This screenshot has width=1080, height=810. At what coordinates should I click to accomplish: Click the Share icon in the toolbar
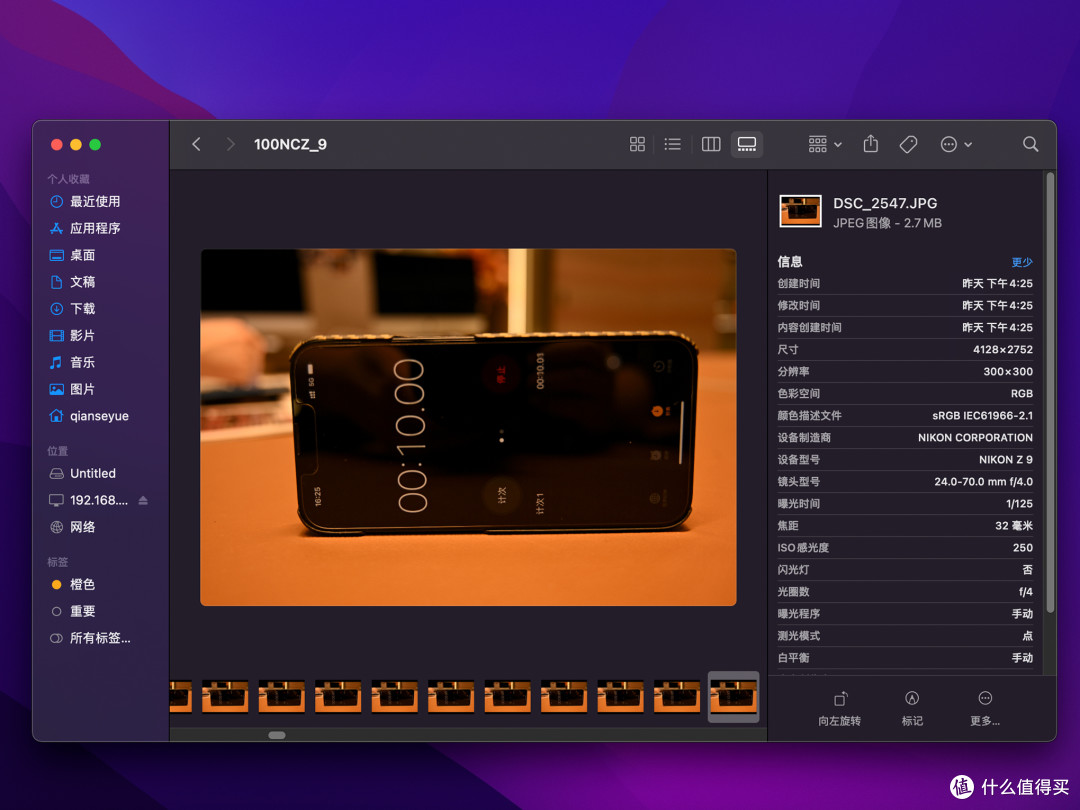tap(871, 143)
